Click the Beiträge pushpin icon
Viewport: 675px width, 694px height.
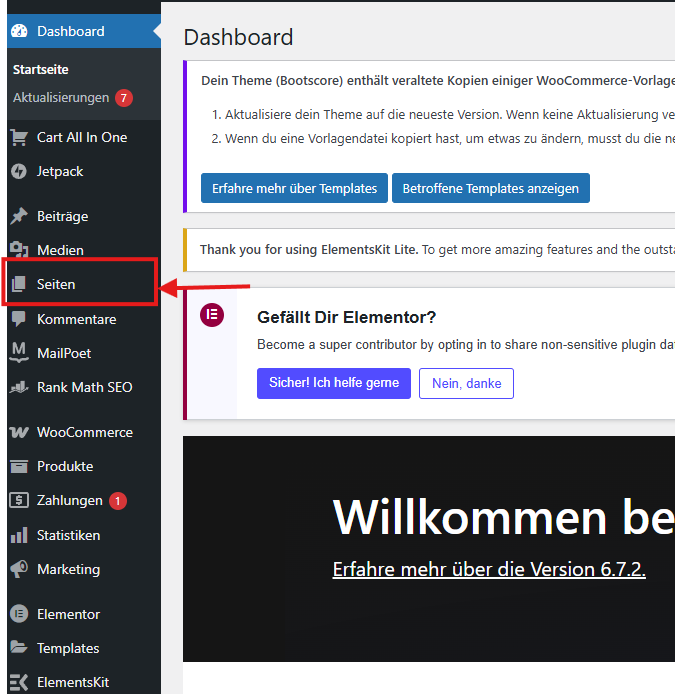click(x=18, y=217)
